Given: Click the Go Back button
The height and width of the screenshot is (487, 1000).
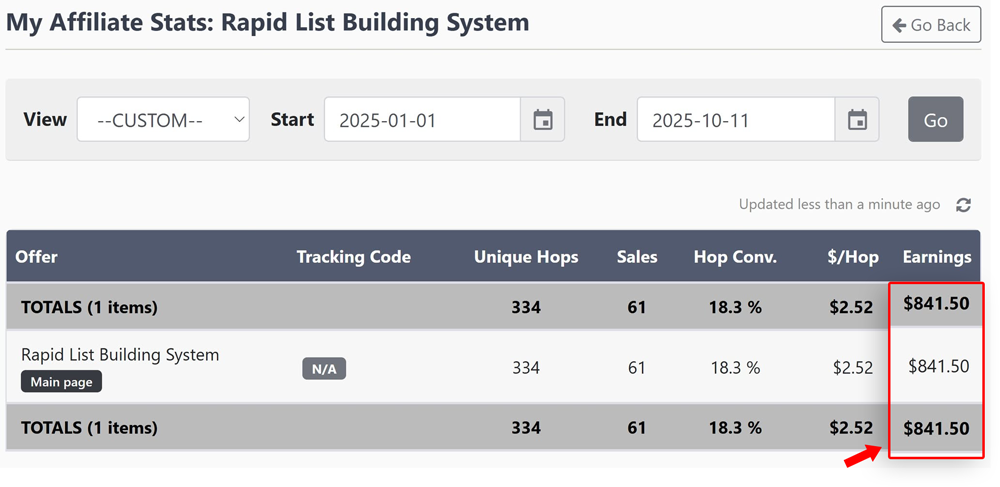Looking at the screenshot, I should coord(930,25).
